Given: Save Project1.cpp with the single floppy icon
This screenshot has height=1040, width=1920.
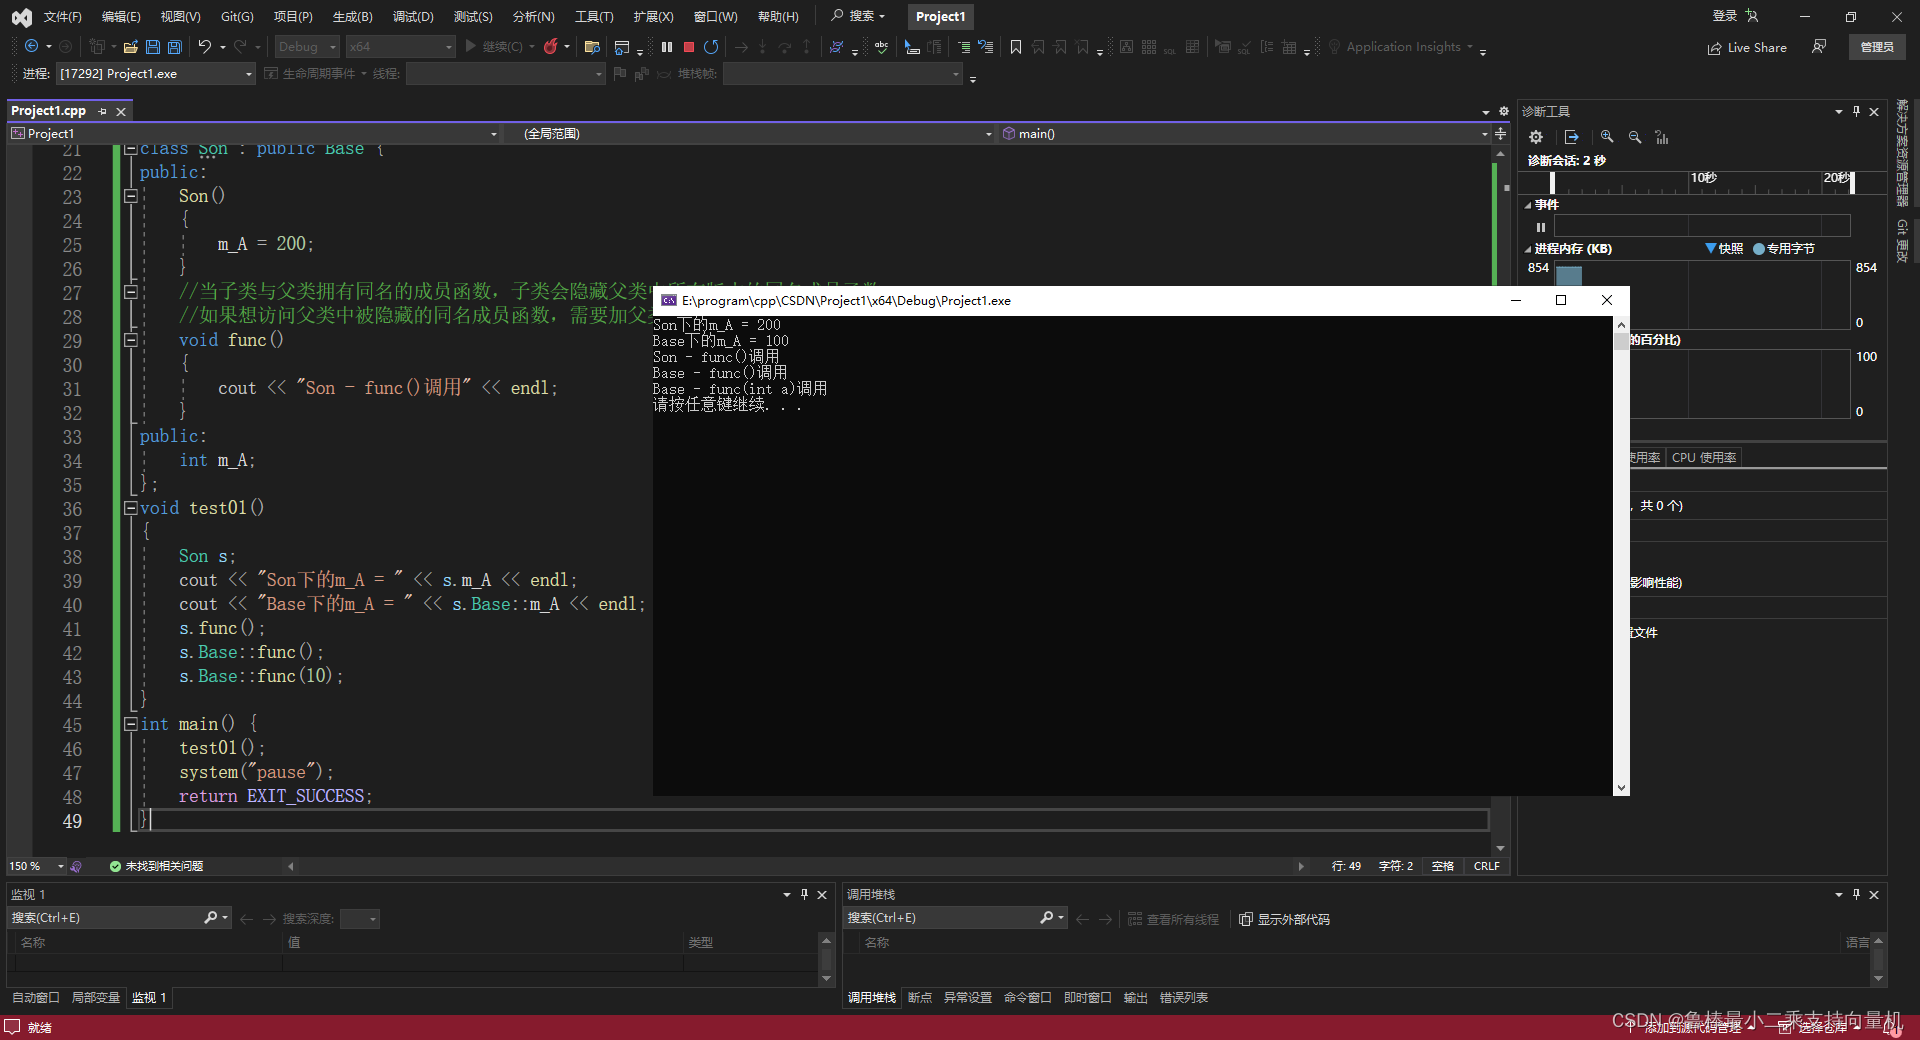Looking at the screenshot, I should 153,47.
